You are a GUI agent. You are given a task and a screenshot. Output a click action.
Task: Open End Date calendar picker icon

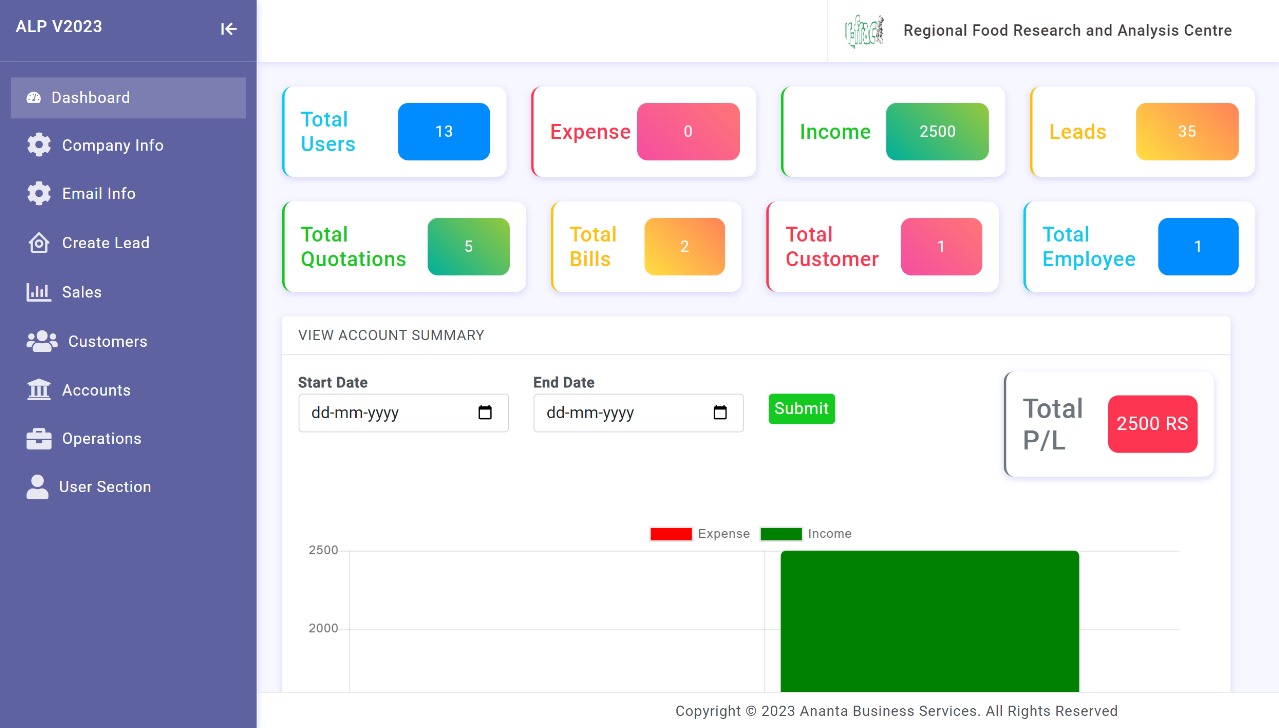[x=720, y=413]
